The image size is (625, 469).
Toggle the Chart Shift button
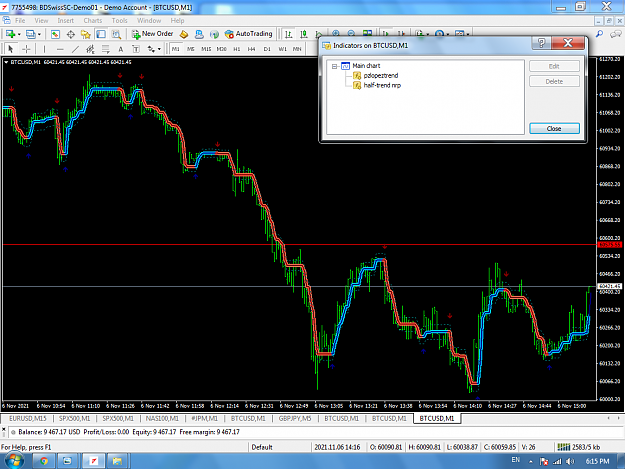coord(401,33)
